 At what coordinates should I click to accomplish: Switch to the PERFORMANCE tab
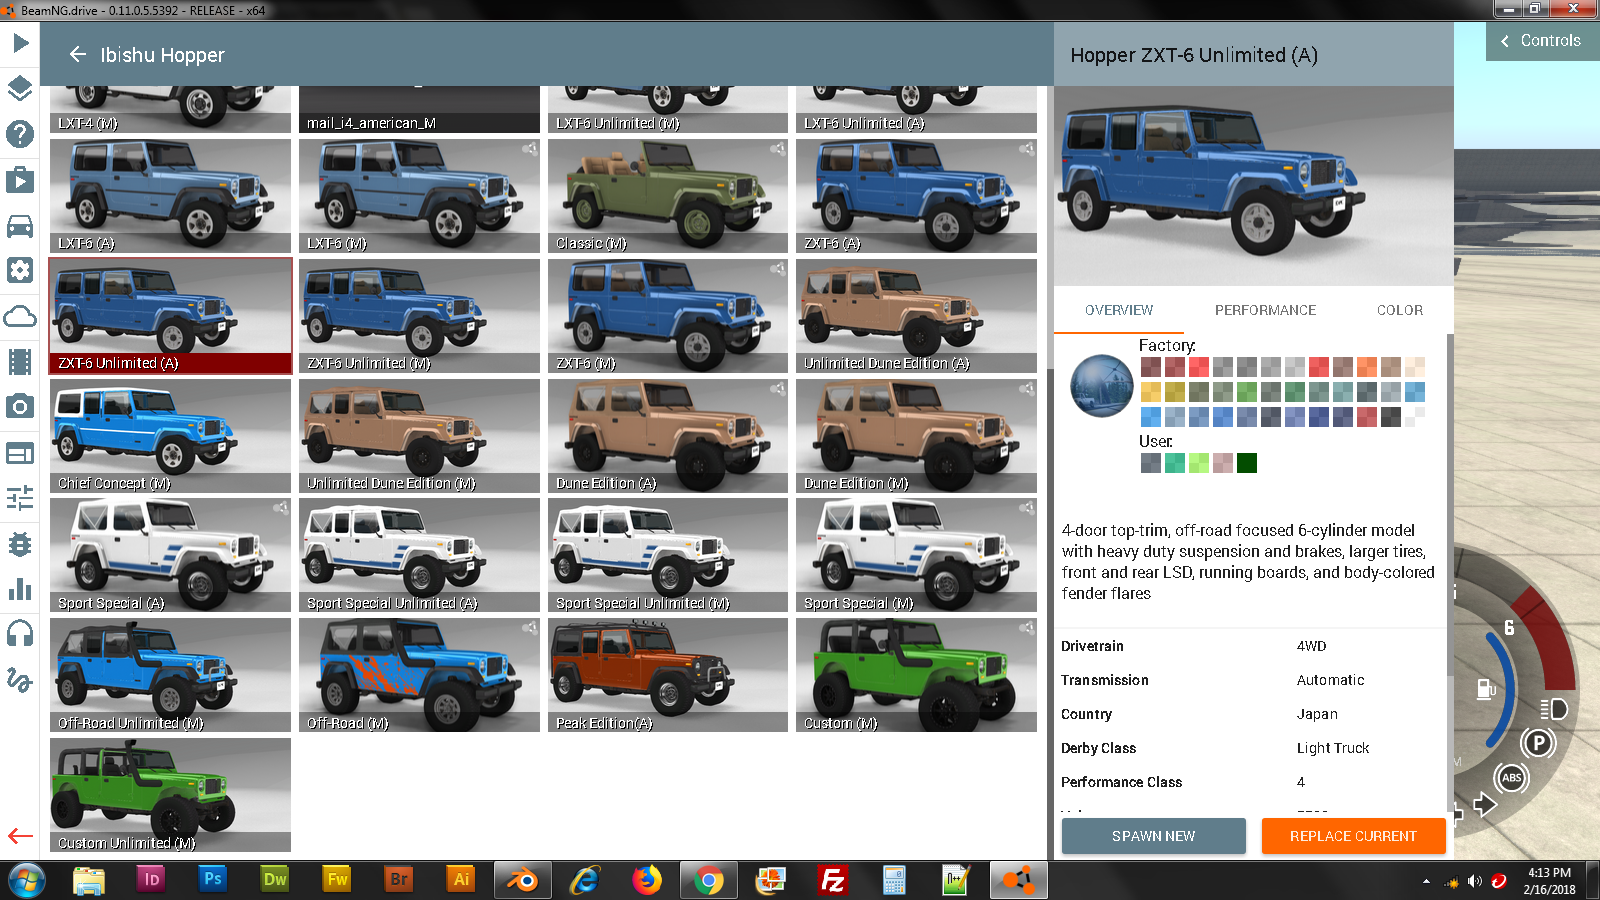point(1265,310)
